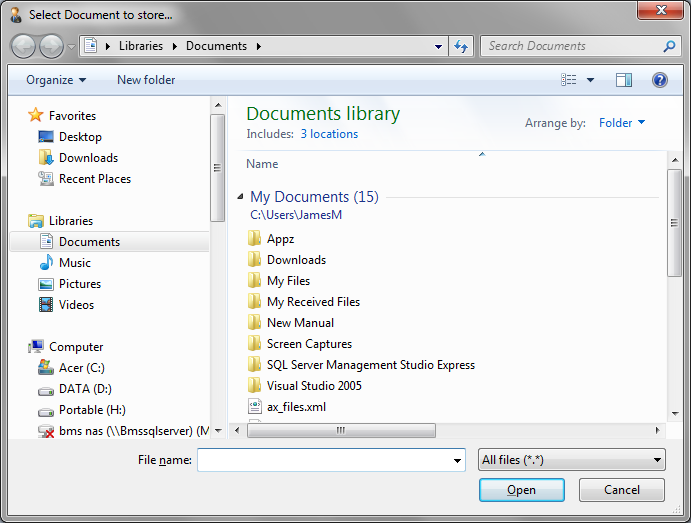The image size is (691, 523).
Task: Click the Refresh icon beside address bar
Action: click(x=461, y=46)
